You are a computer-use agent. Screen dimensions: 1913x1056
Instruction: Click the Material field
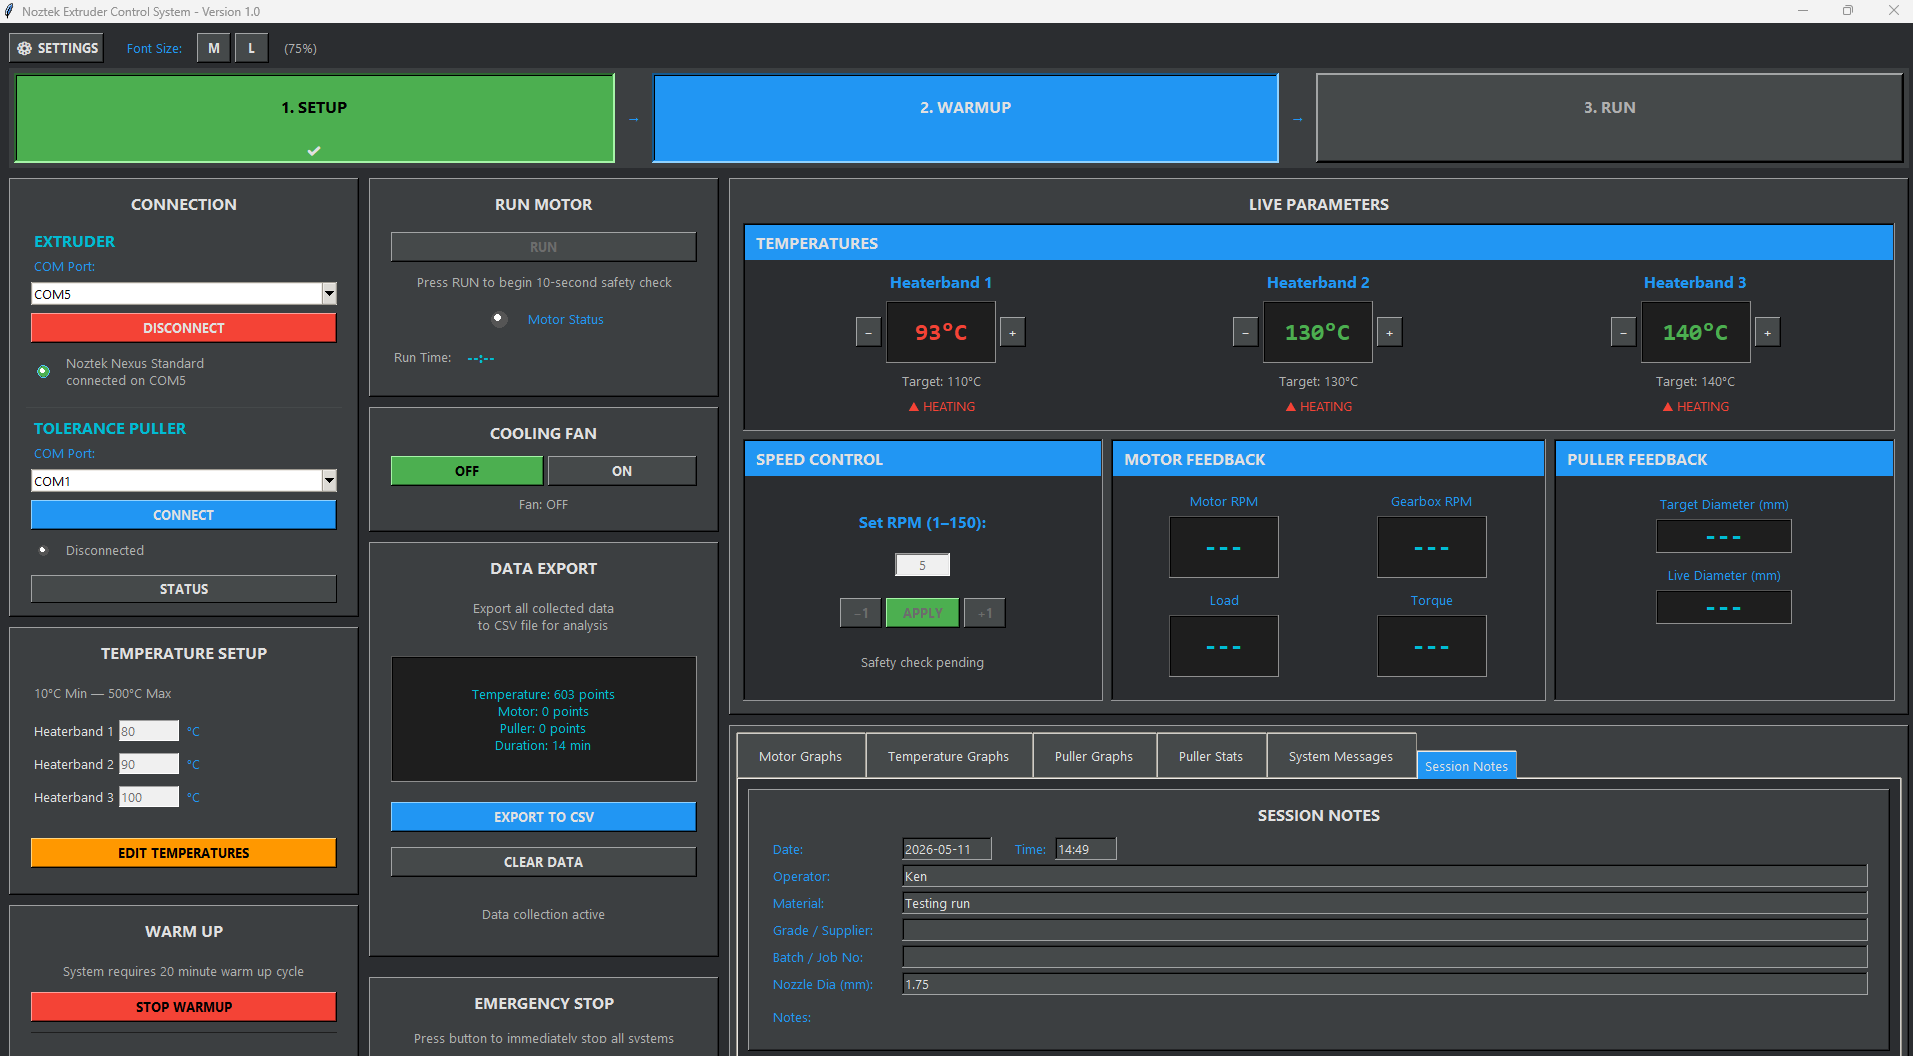[1384, 903]
